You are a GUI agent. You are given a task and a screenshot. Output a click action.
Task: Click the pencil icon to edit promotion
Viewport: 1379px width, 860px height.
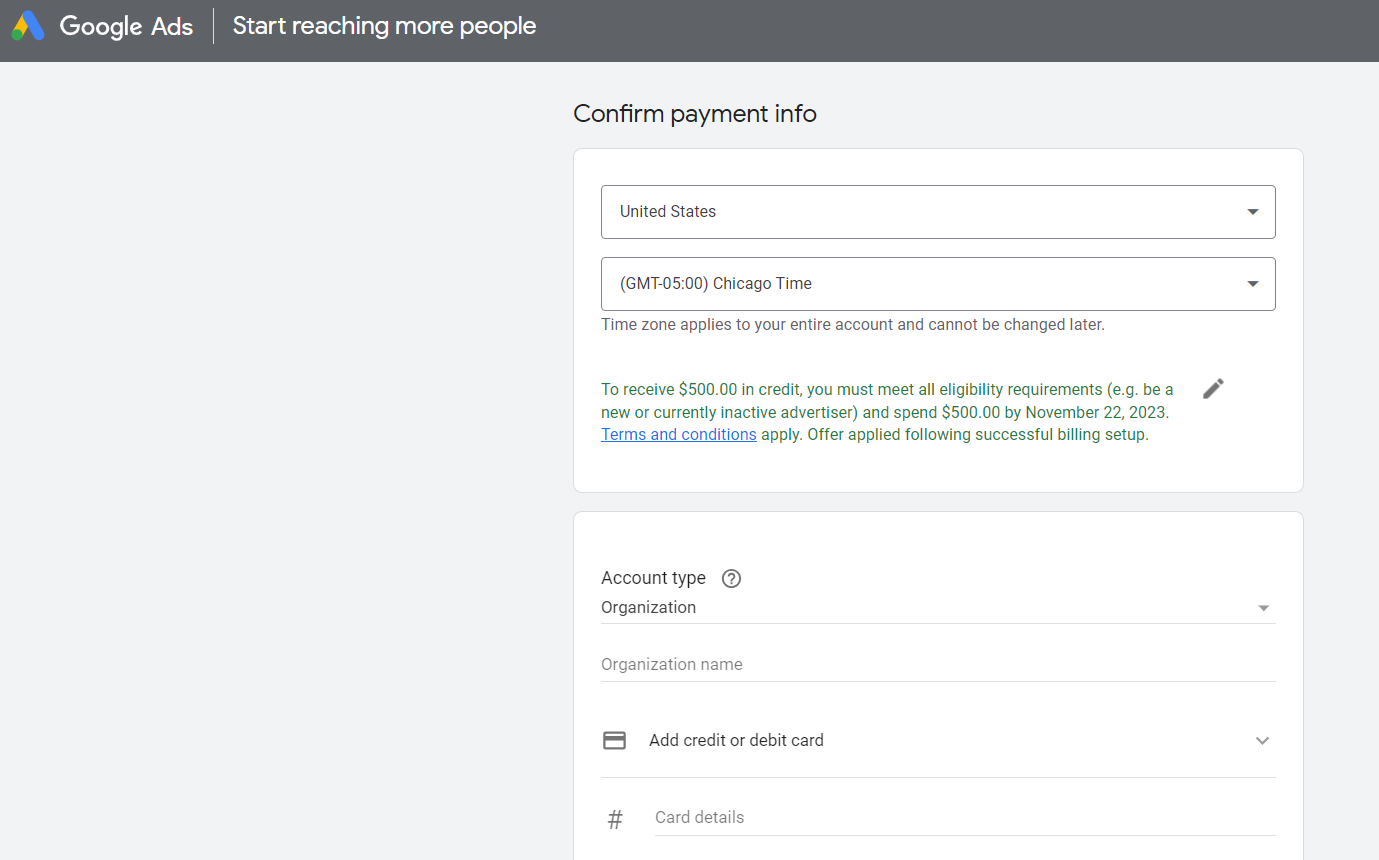pos(1213,388)
